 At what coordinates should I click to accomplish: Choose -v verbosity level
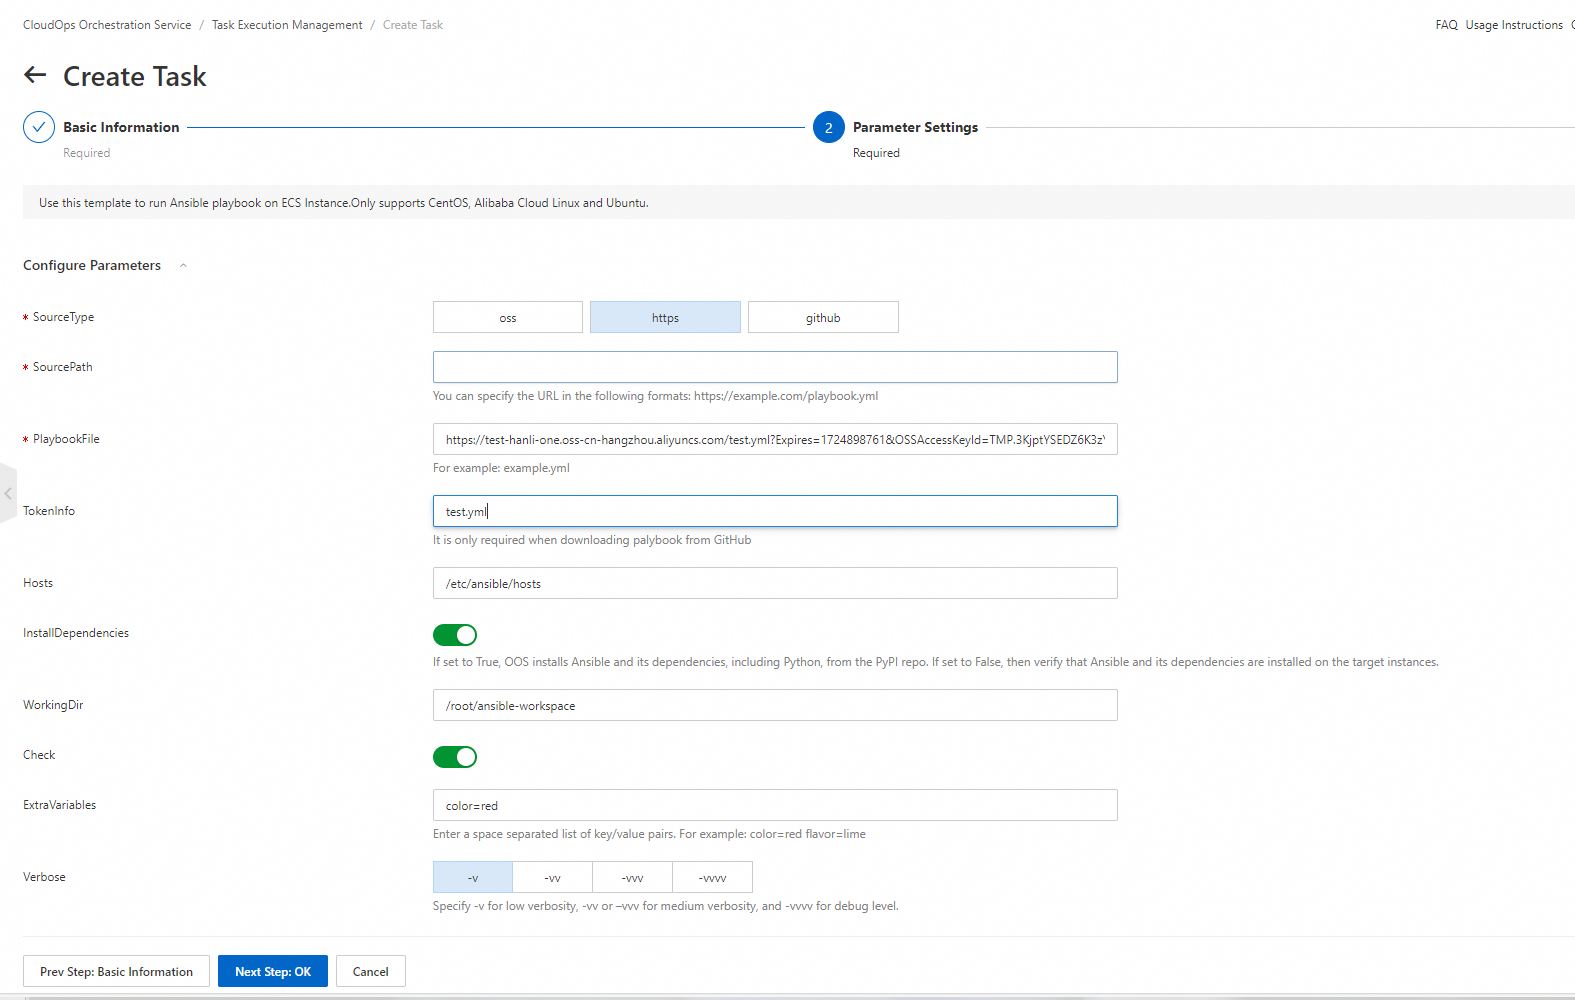tap(473, 877)
